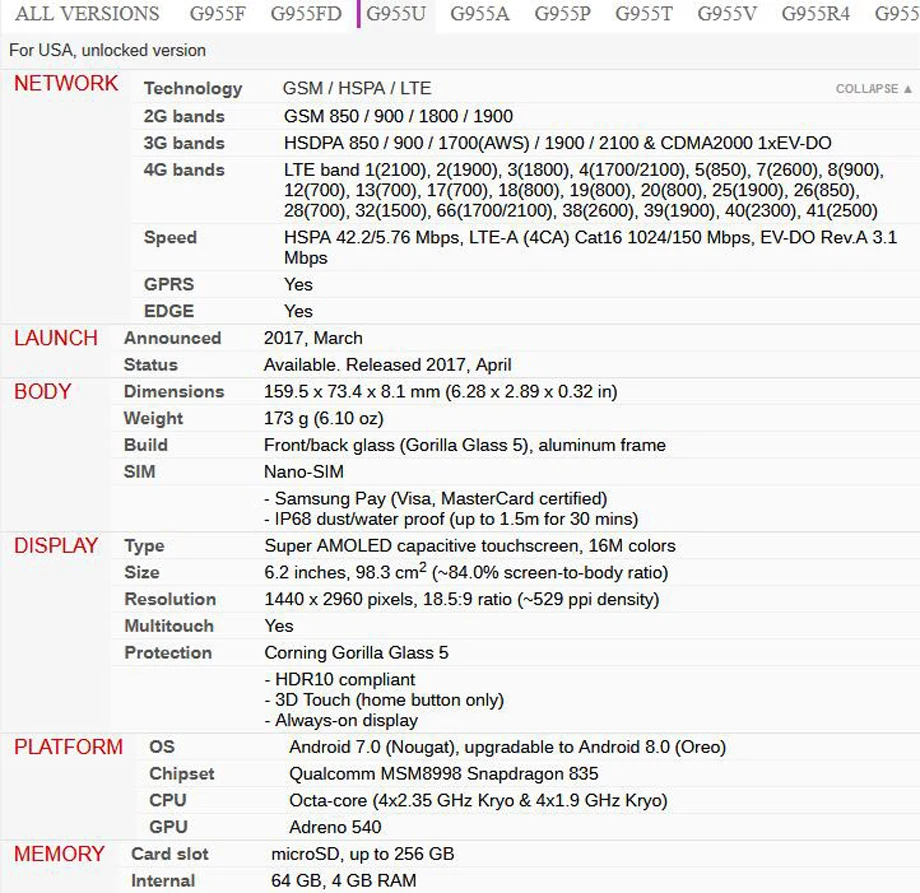The image size is (920, 893).
Task: Click the DISPLAY section heading
Action: [x=56, y=546]
